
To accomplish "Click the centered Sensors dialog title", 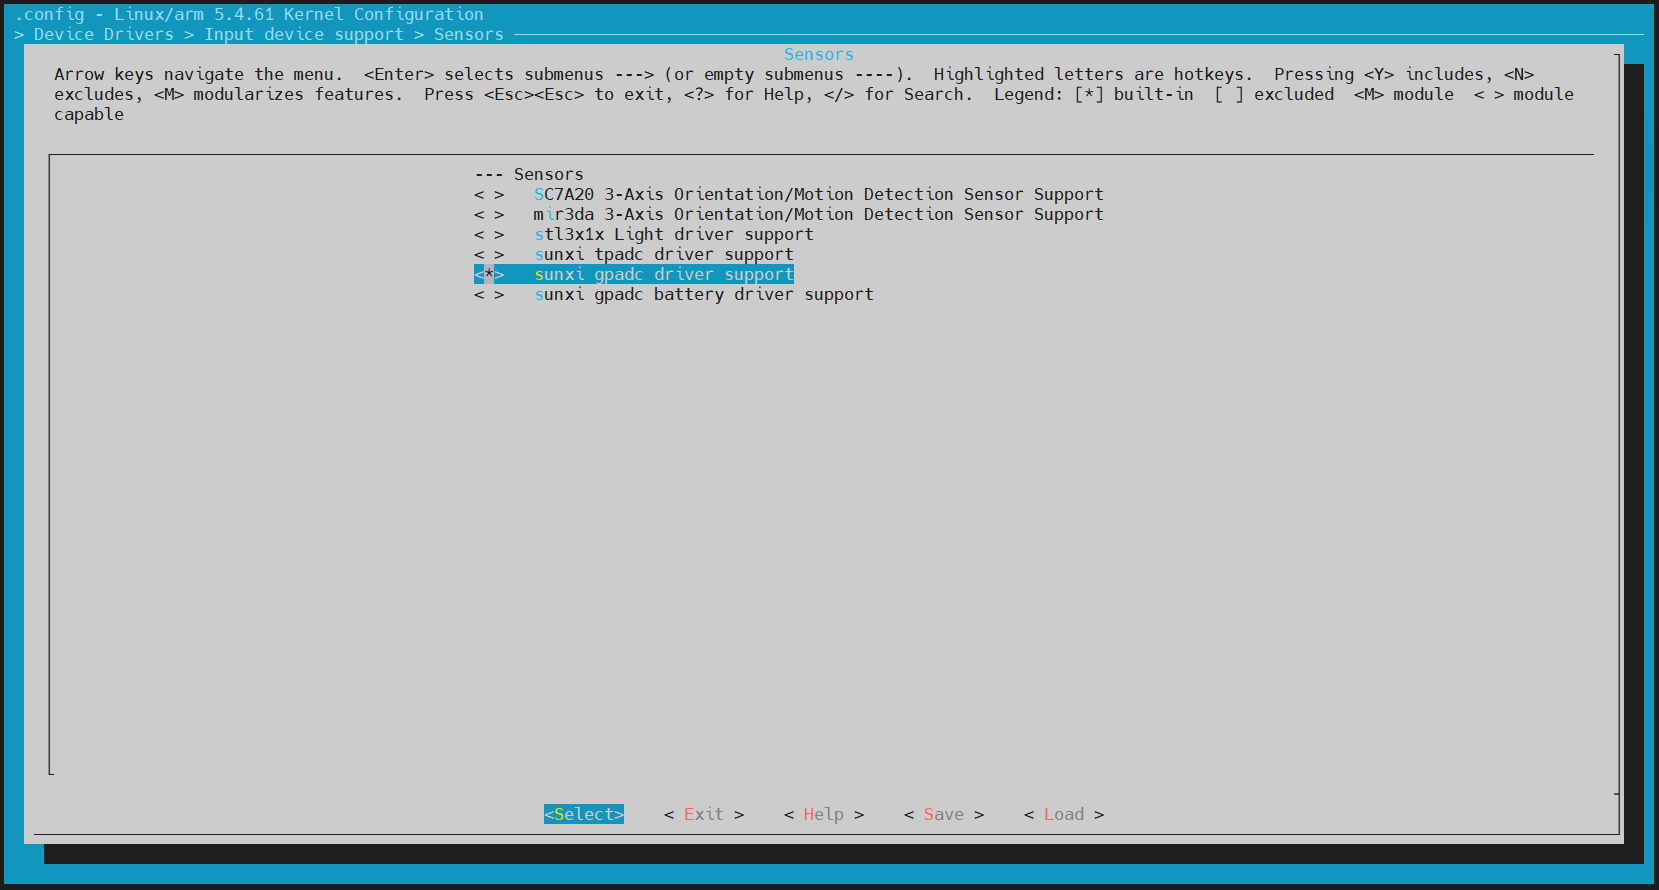I will [x=819, y=54].
